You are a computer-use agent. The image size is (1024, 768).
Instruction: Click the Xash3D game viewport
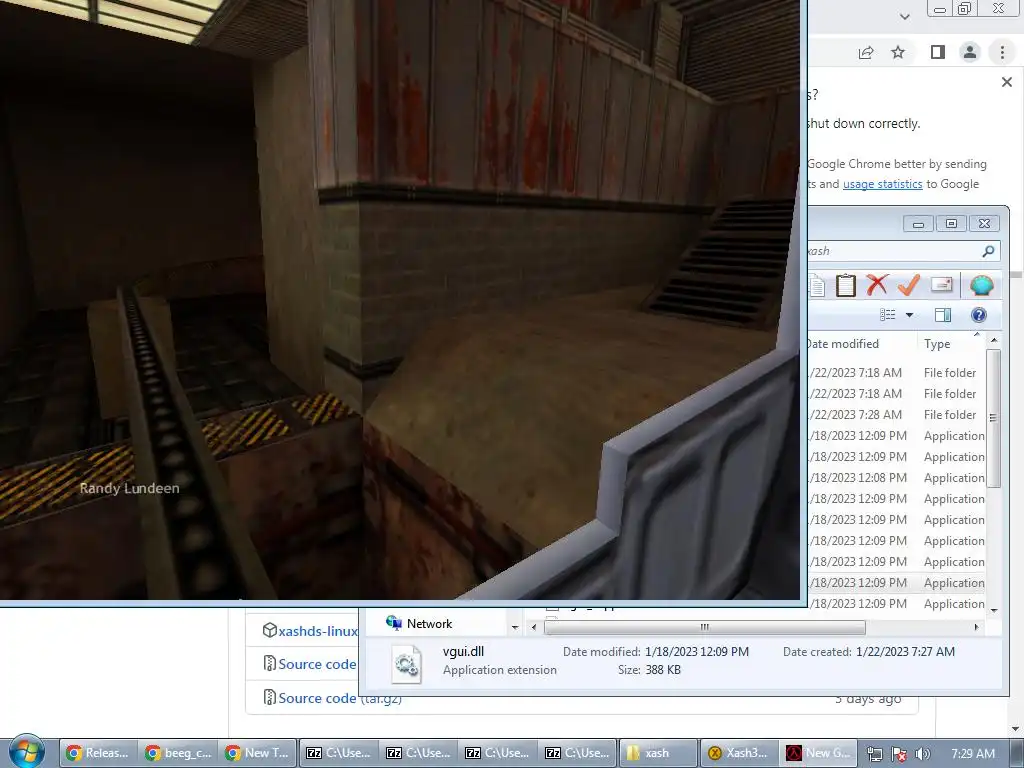click(x=400, y=299)
